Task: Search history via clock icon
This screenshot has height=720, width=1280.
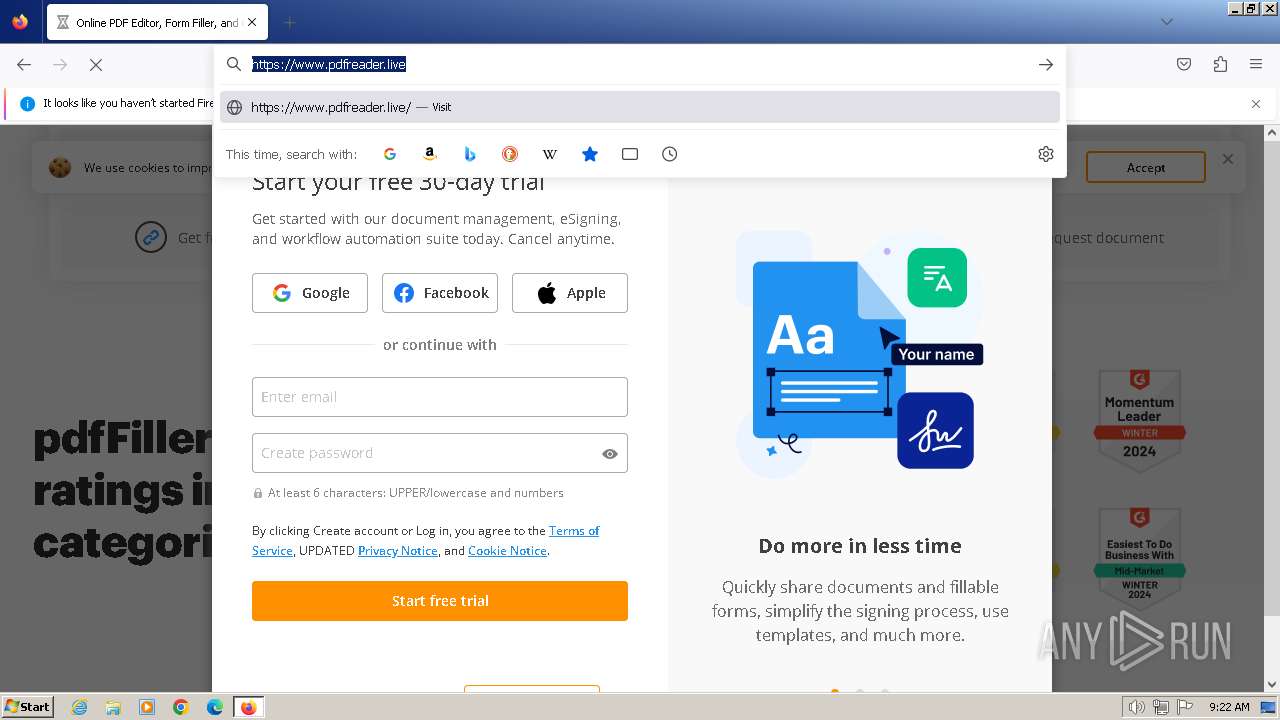Action: pyautogui.click(x=670, y=154)
